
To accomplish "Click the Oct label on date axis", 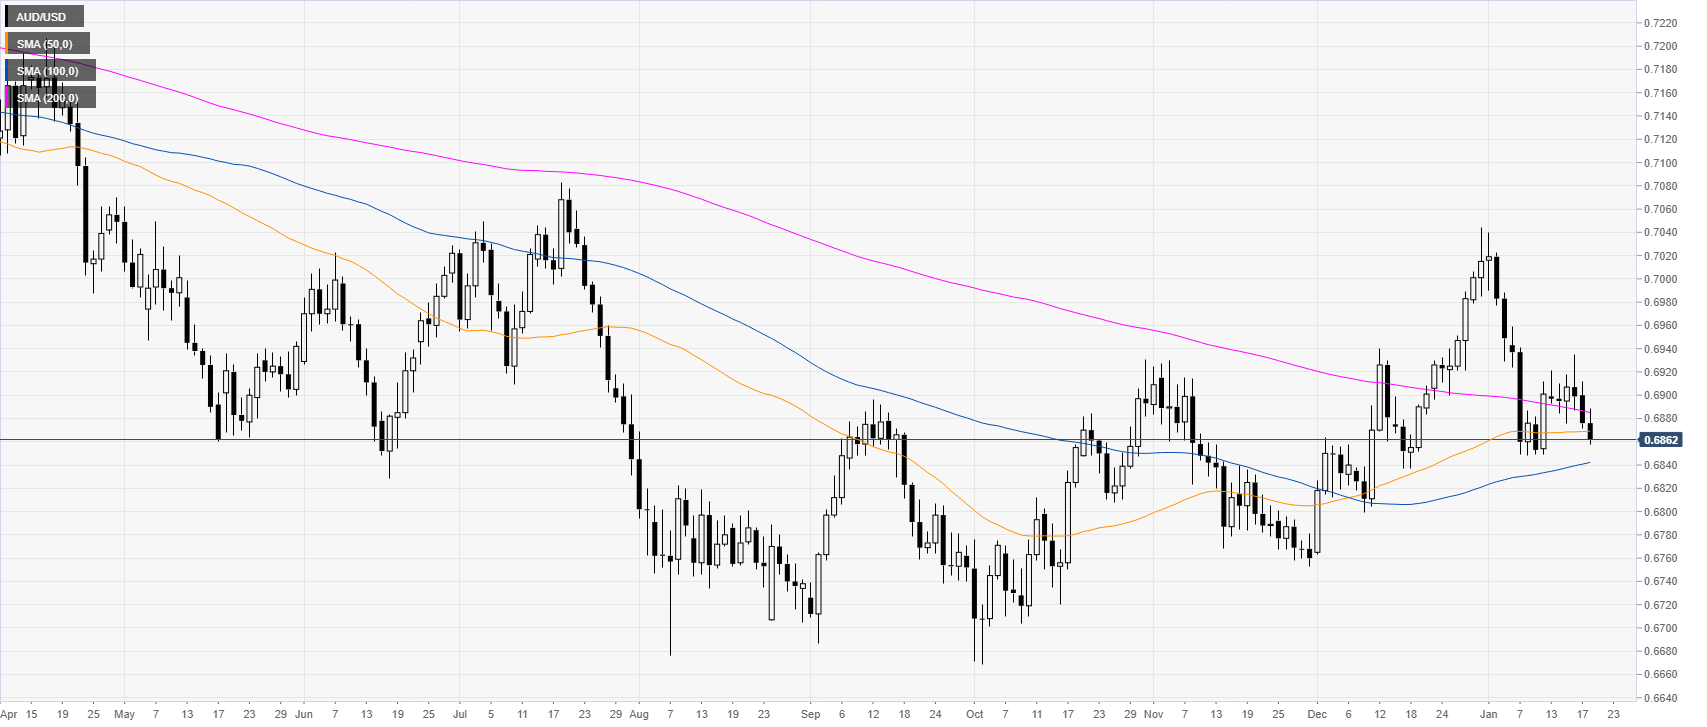I will pos(974,714).
